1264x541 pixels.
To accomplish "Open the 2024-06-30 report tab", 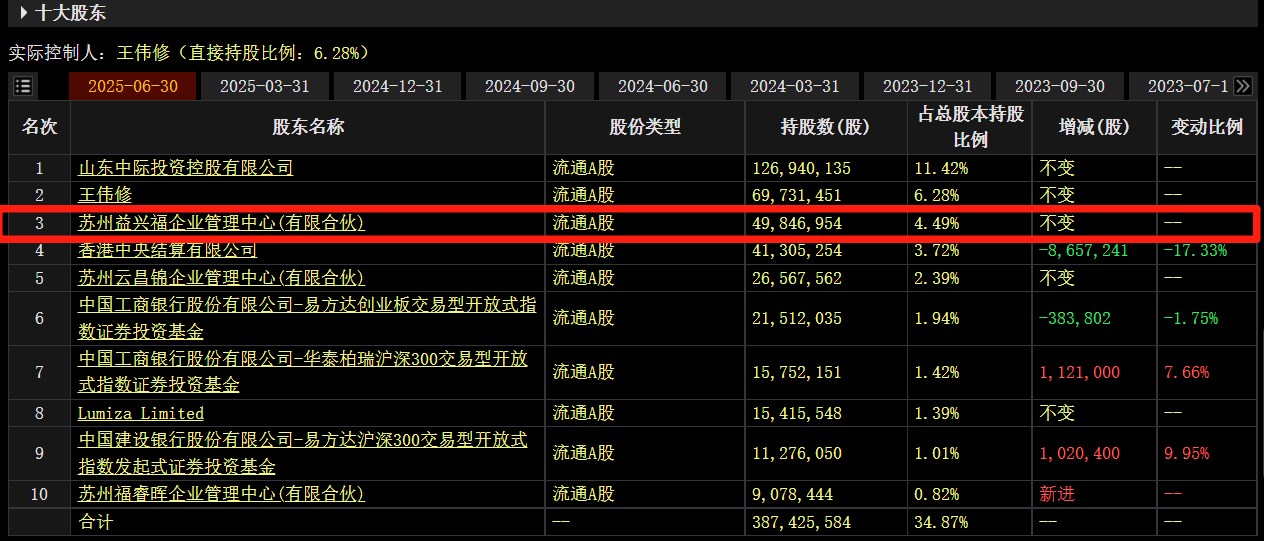I will (x=663, y=86).
